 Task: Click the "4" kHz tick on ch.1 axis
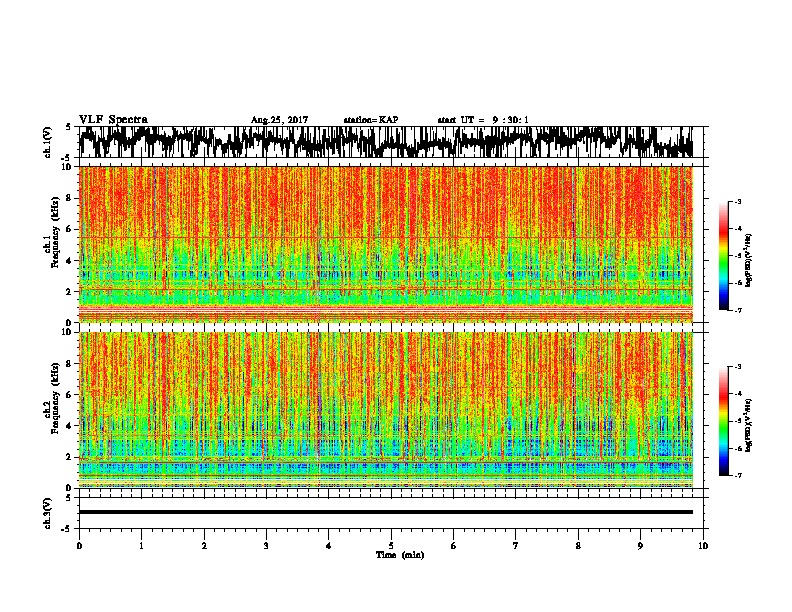pos(70,261)
